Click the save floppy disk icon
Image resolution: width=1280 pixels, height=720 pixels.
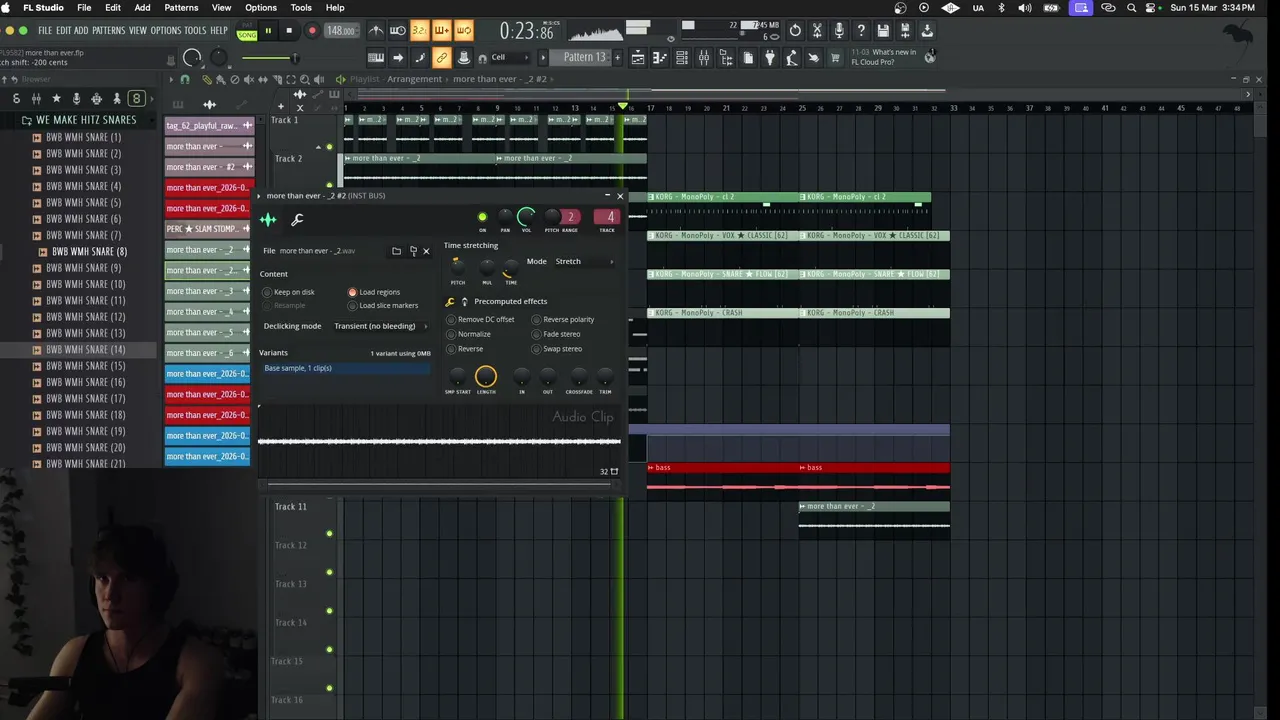point(883,31)
